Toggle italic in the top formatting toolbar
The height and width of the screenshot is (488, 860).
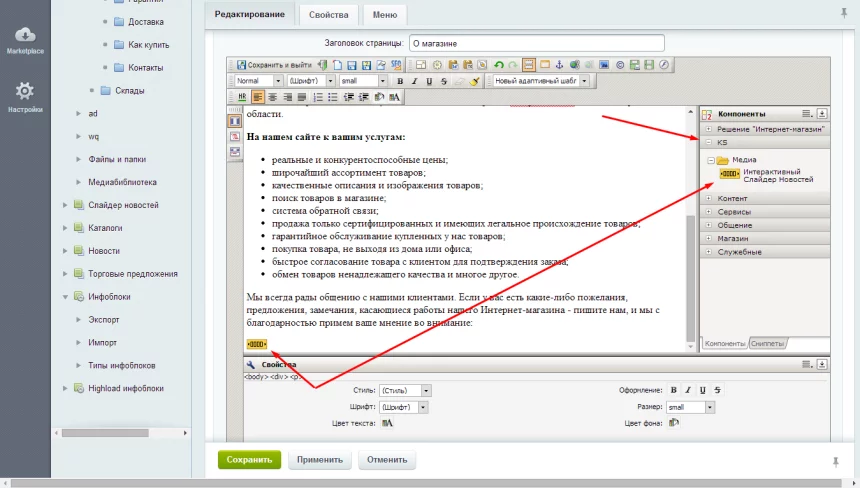(414, 81)
